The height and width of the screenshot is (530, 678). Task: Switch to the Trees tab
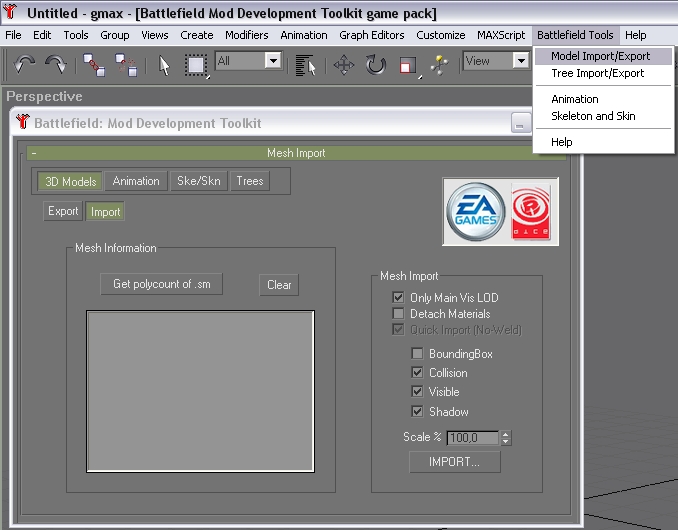[x=250, y=181]
